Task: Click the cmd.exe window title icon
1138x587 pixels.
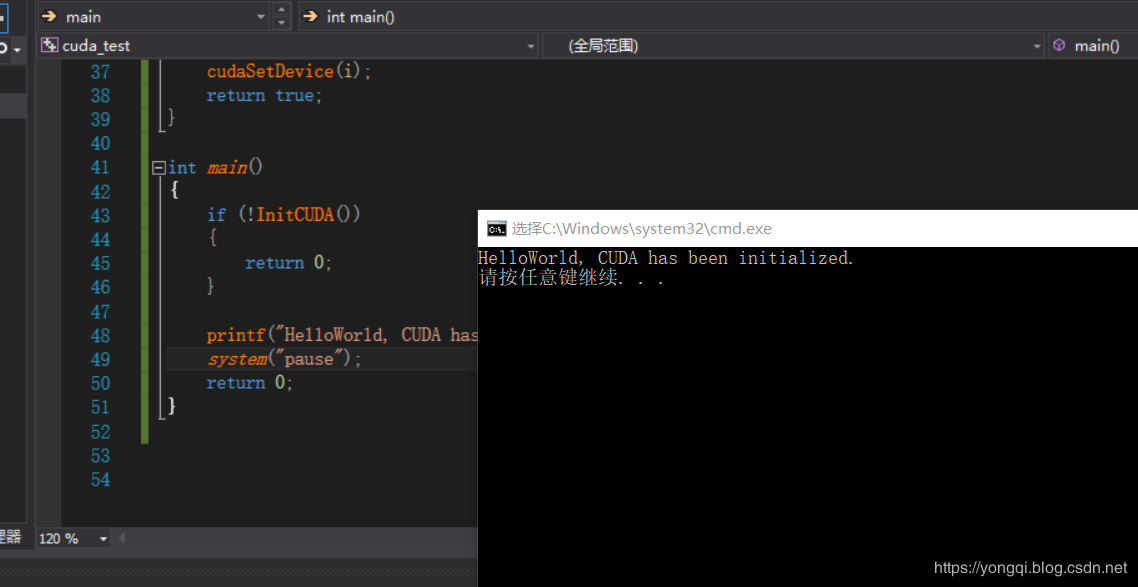Action: click(x=496, y=229)
